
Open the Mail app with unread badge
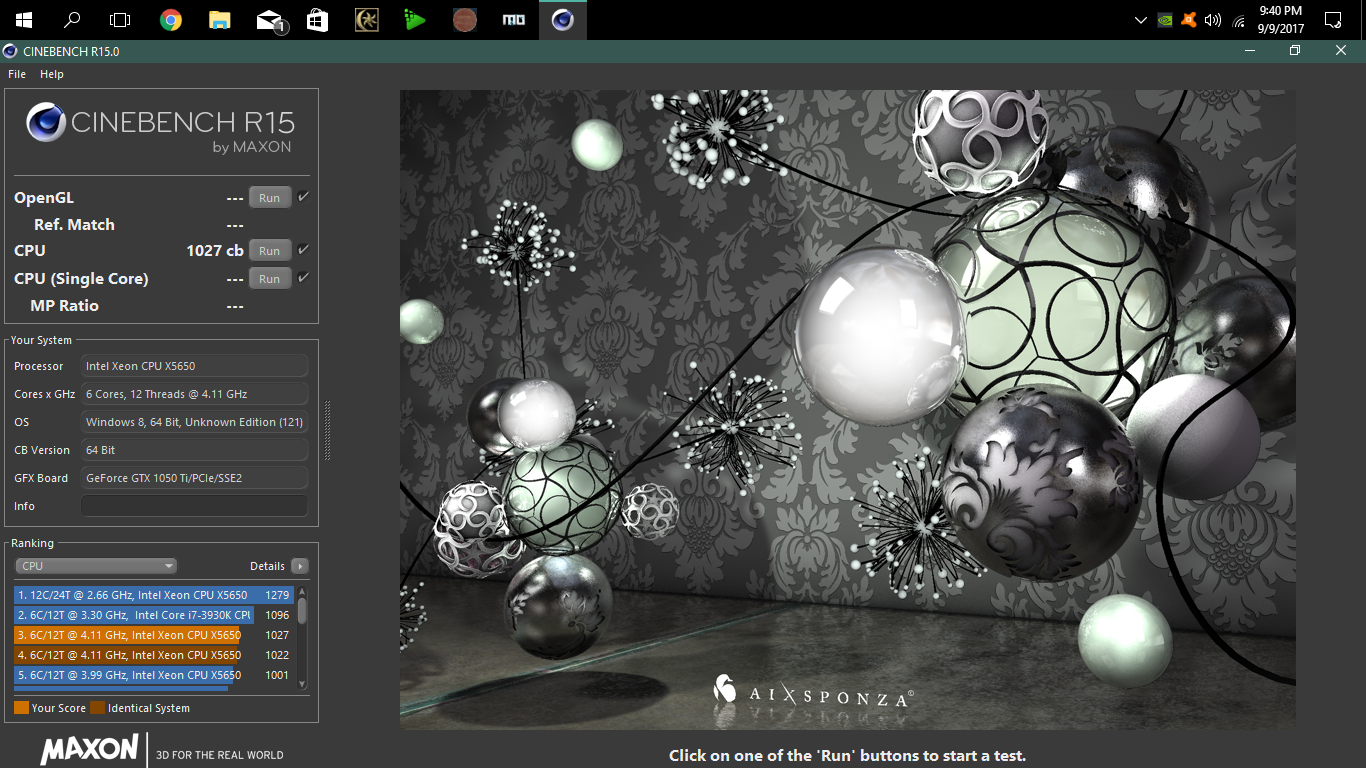click(x=270, y=21)
